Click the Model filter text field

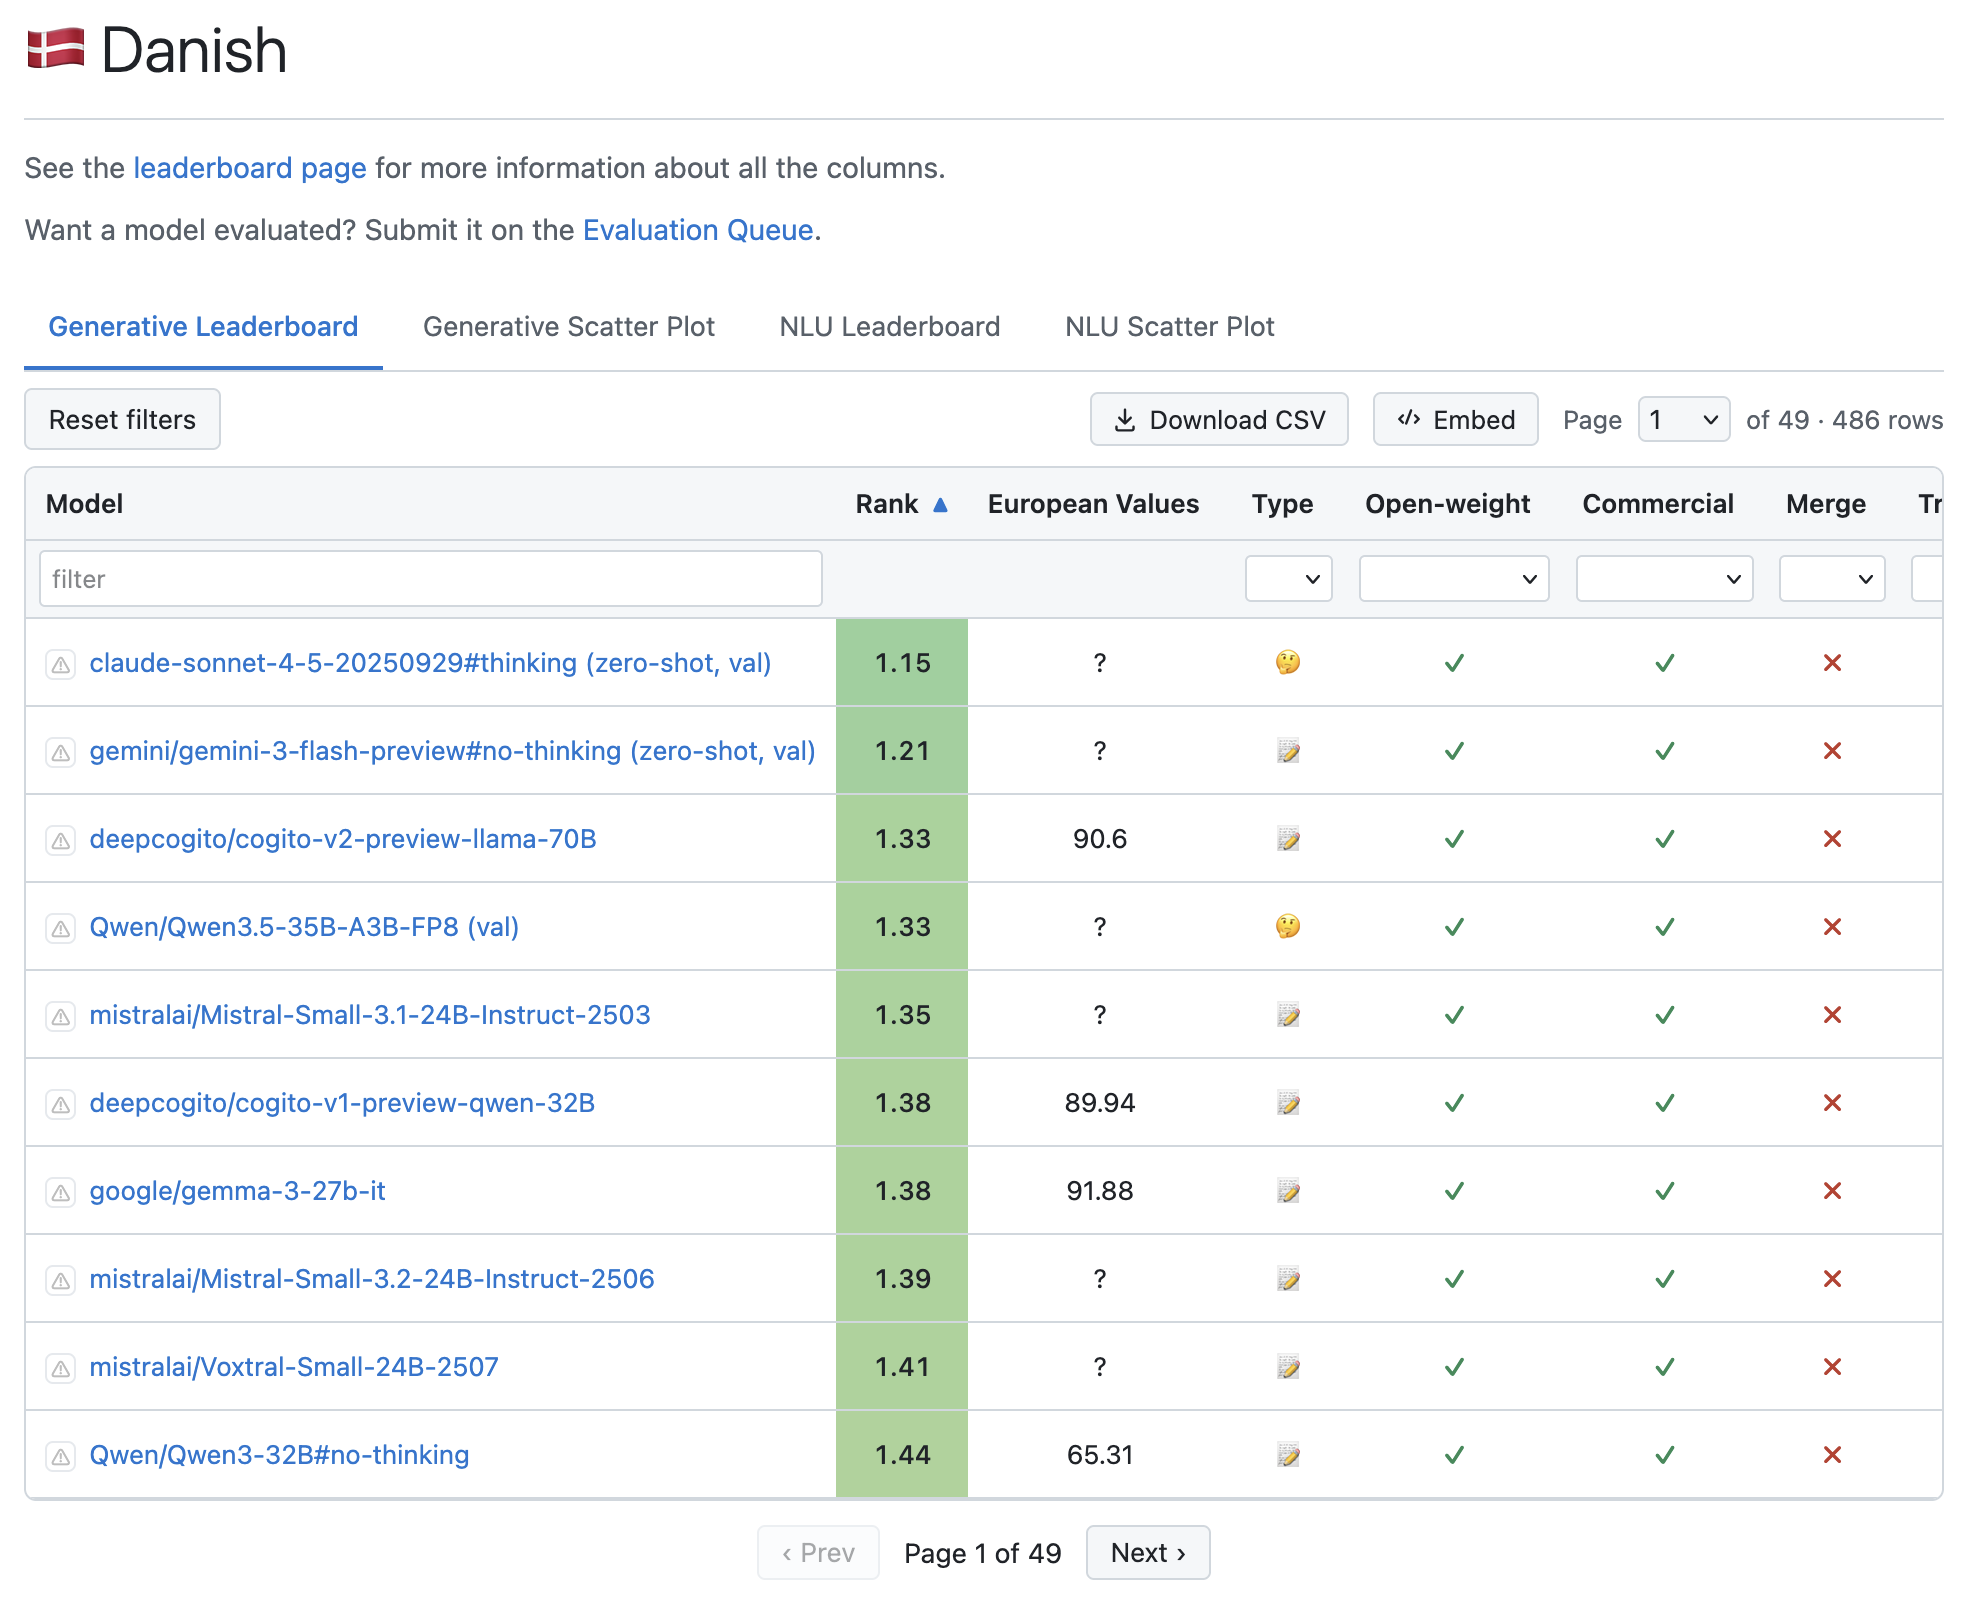click(431, 579)
